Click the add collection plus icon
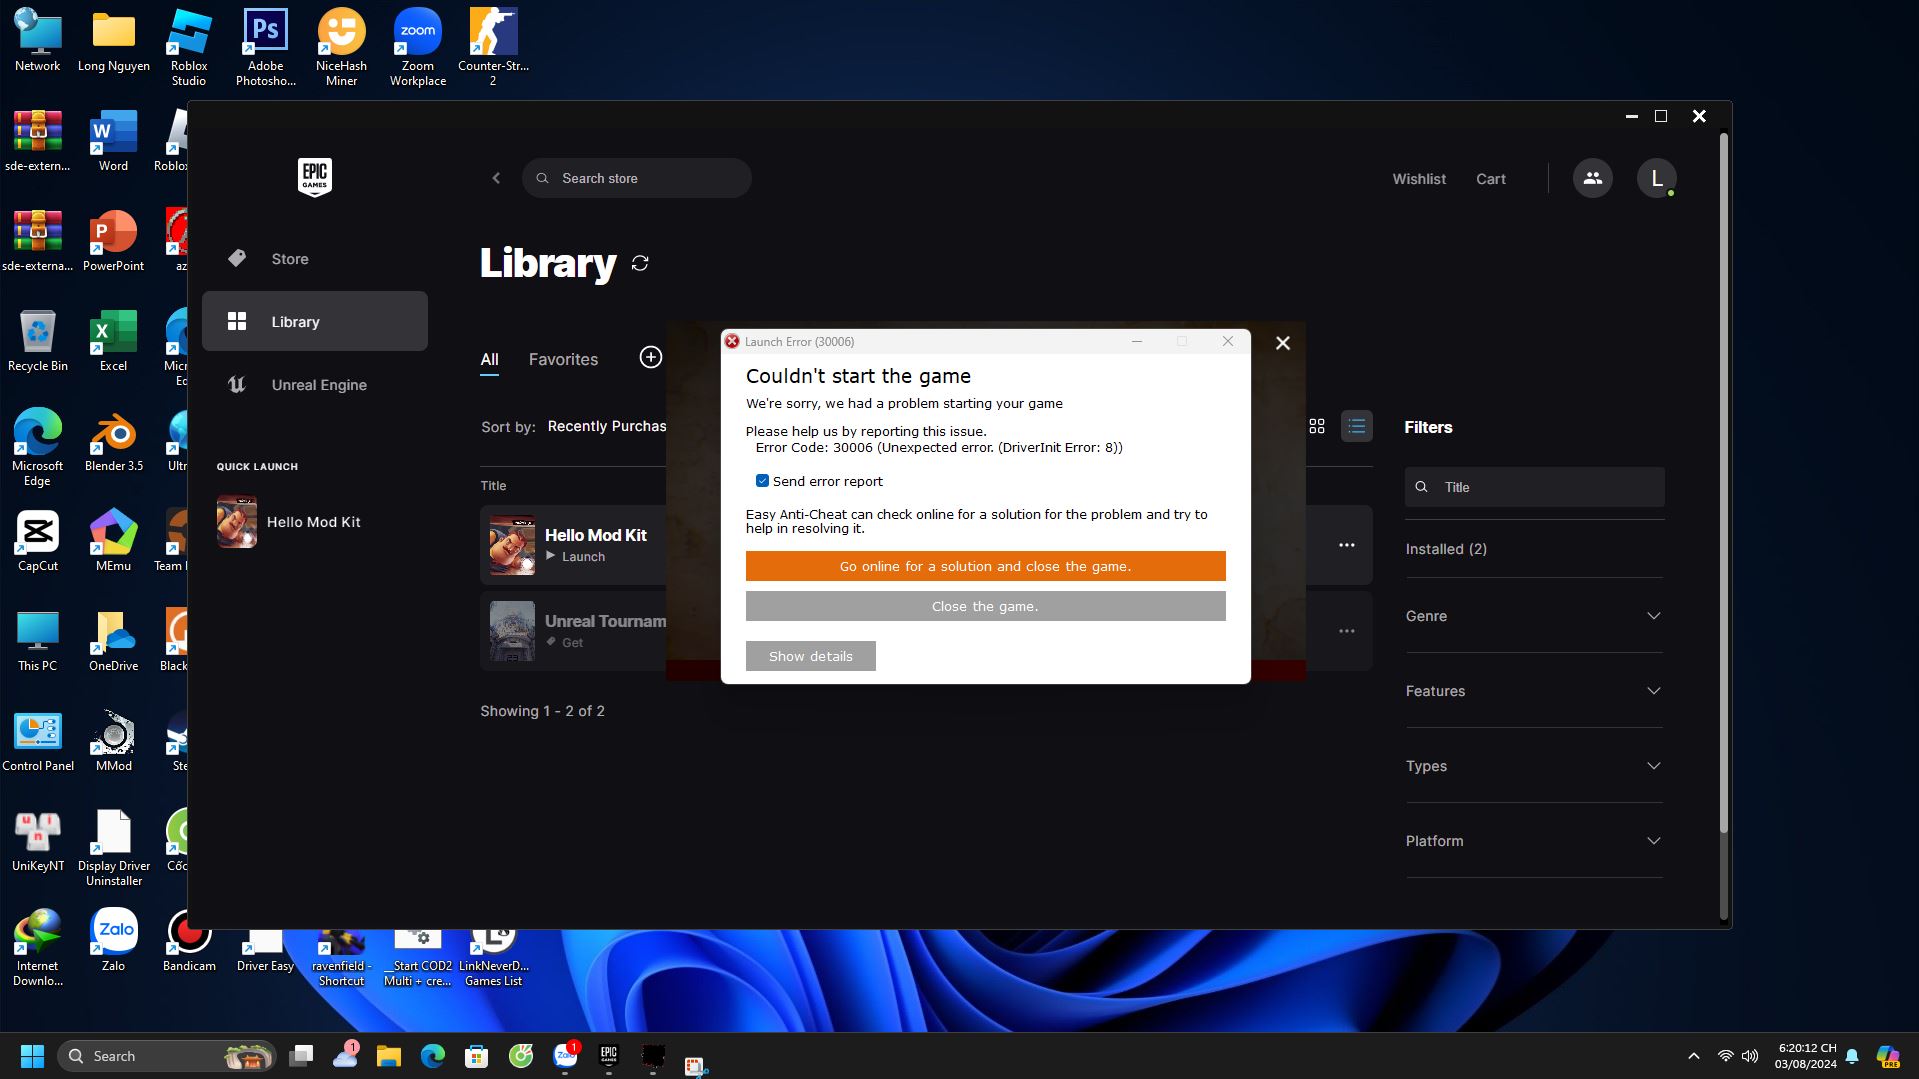1919x1079 pixels. tap(650, 357)
